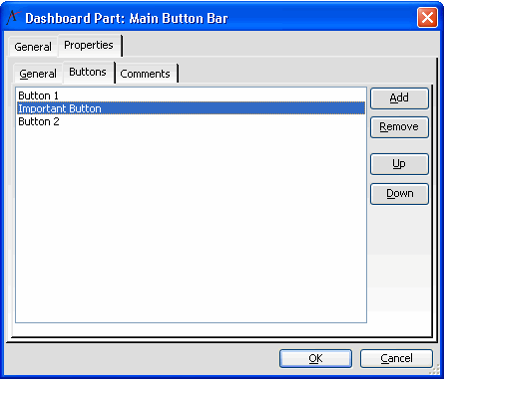Select the Button 1 list entry

(x=191, y=95)
